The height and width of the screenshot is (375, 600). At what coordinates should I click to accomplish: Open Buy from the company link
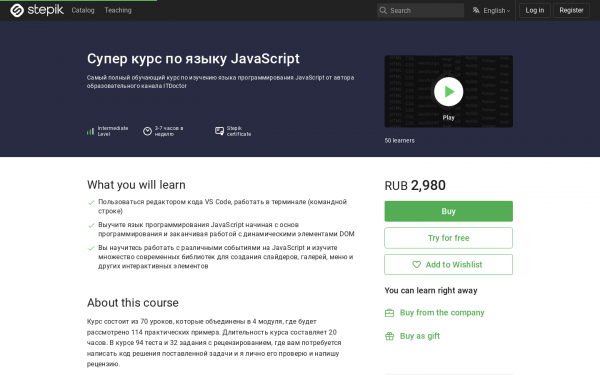pos(442,313)
